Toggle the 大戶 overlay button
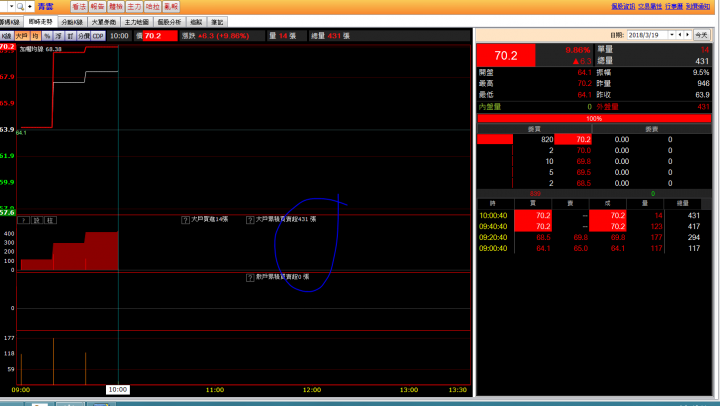The image size is (720, 406). pyautogui.click(x=22, y=36)
